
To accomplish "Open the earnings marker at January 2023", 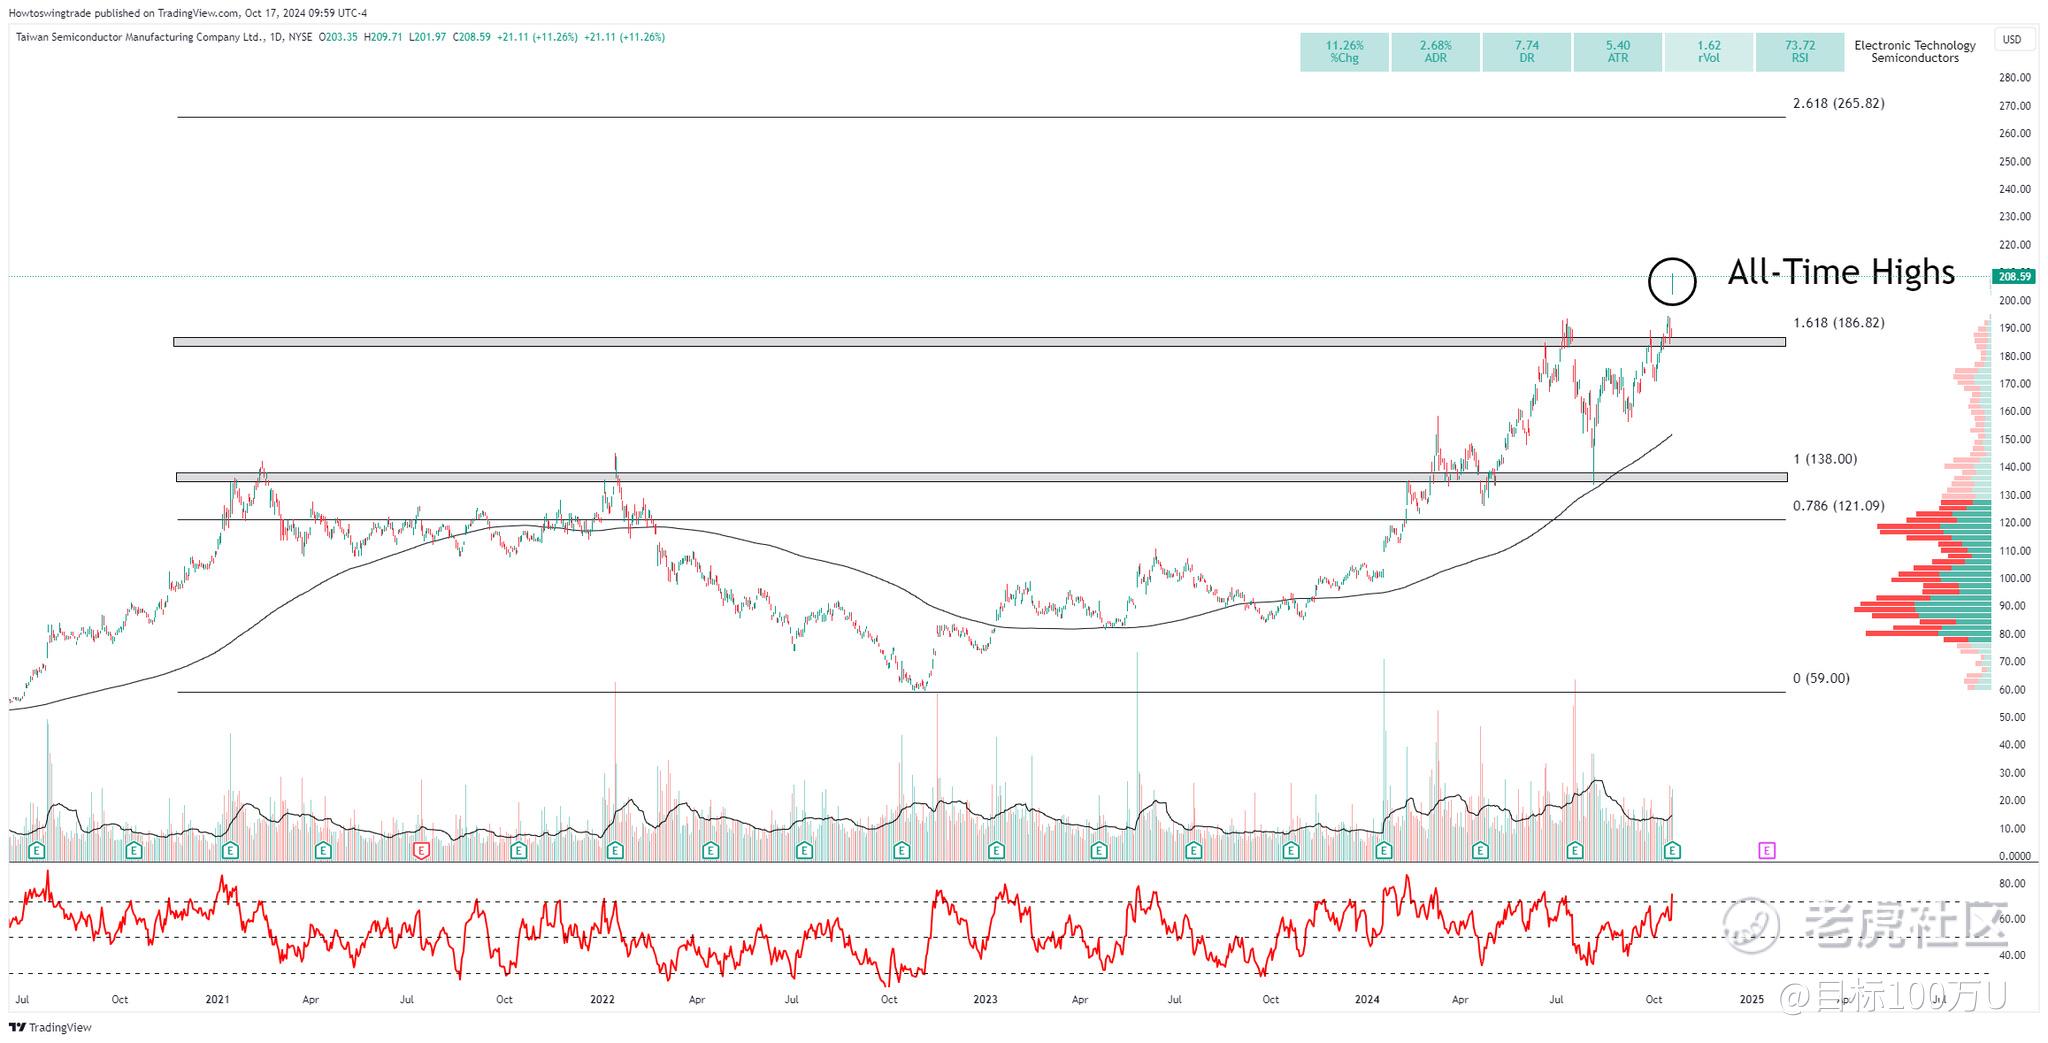I will [996, 851].
